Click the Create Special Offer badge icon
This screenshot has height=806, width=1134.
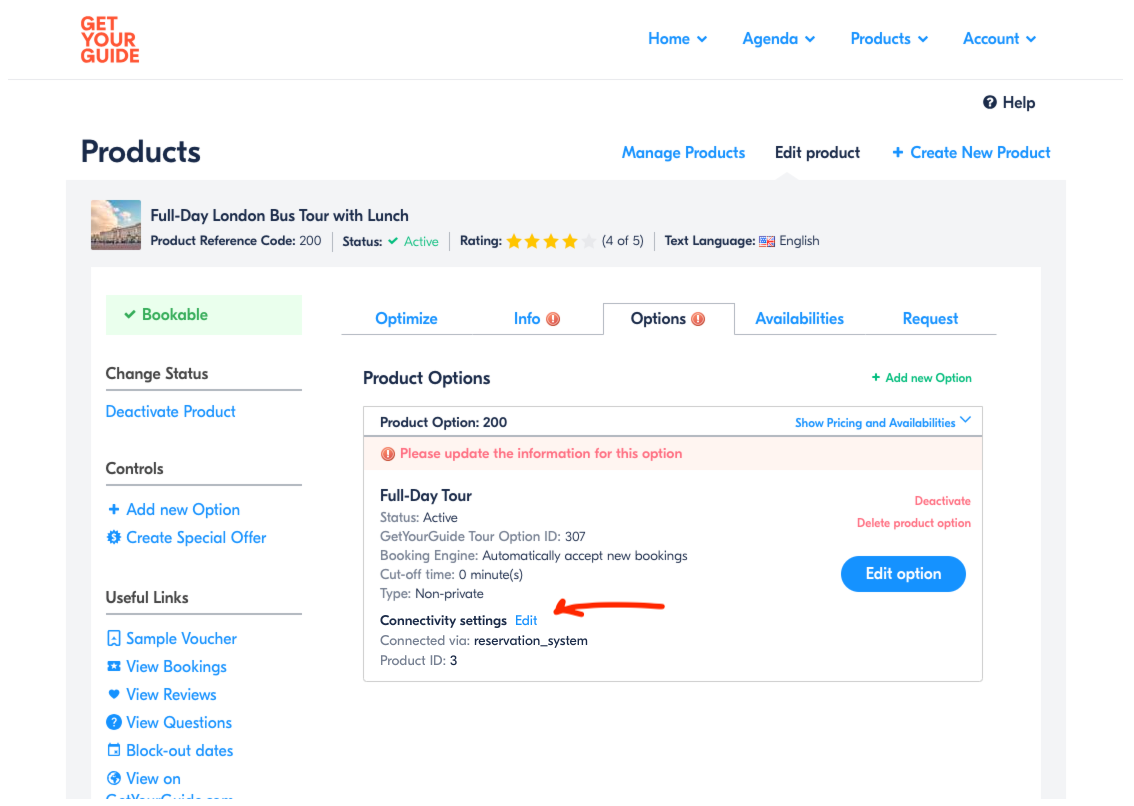point(114,538)
